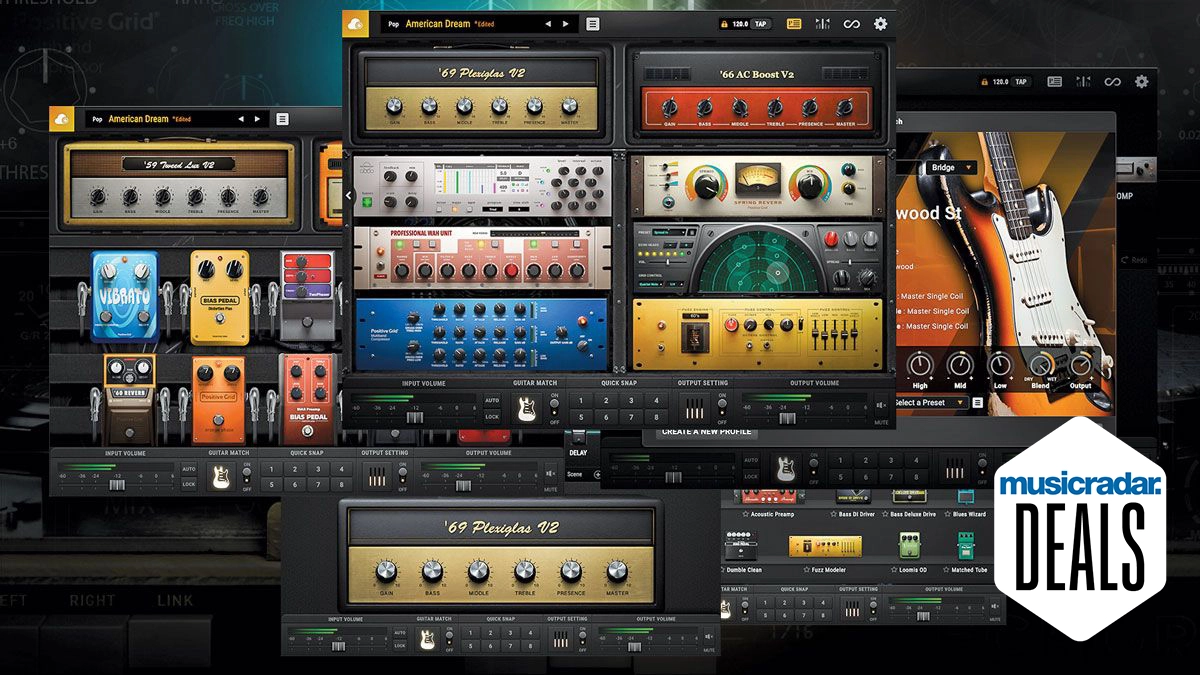This screenshot has width=1200, height=675.
Task: Click Input Volume slider in rack window
Action: point(414,416)
